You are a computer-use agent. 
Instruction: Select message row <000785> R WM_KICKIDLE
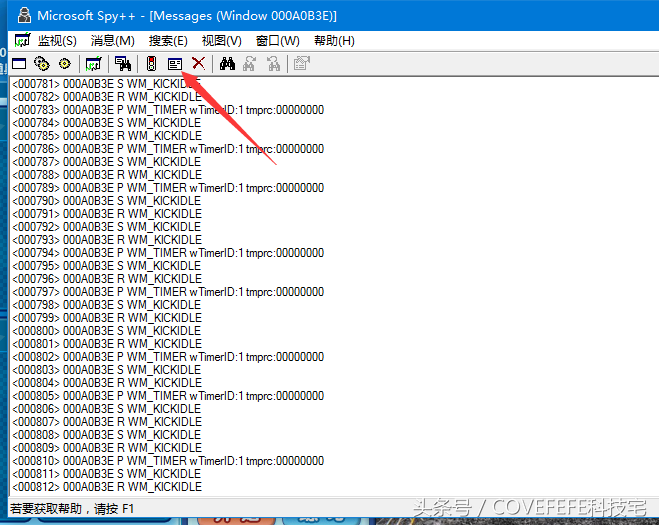click(x=107, y=136)
